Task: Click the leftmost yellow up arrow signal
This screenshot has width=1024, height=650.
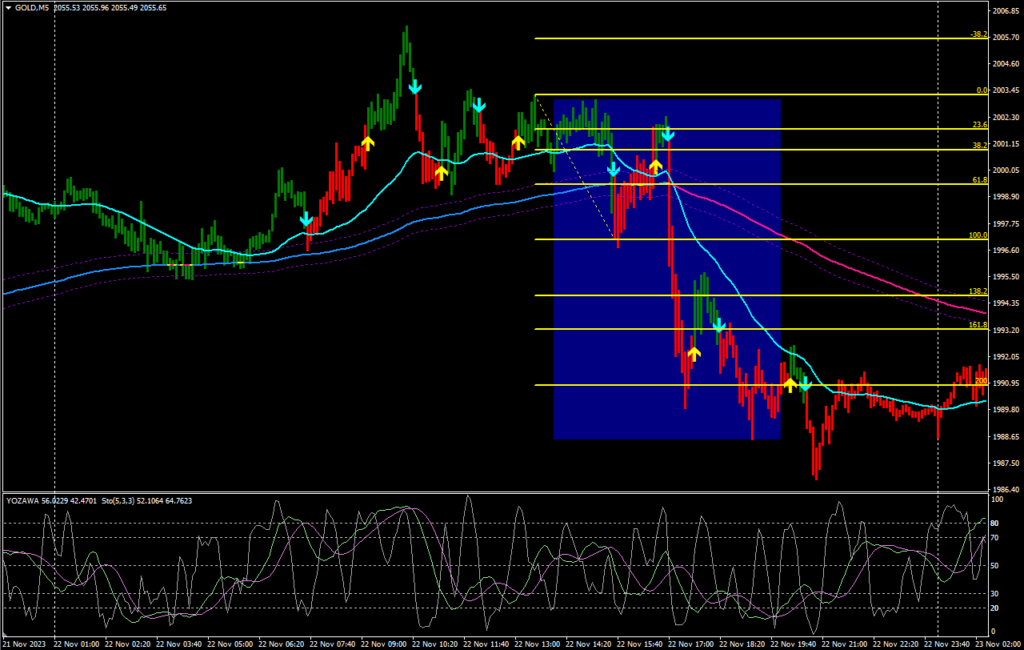Action: click(367, 142)
